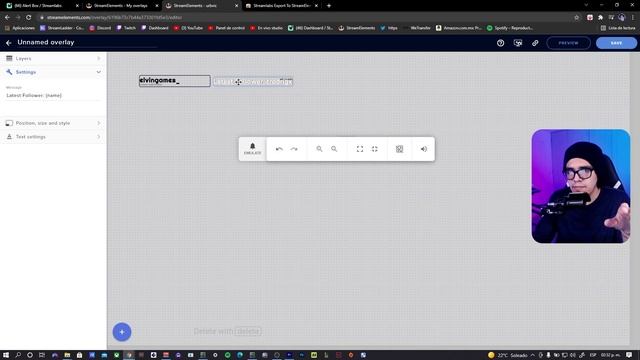This screenshot has height=360, width=640.
Task: Click the center overlay collapse icon
Action: [374, 149]
